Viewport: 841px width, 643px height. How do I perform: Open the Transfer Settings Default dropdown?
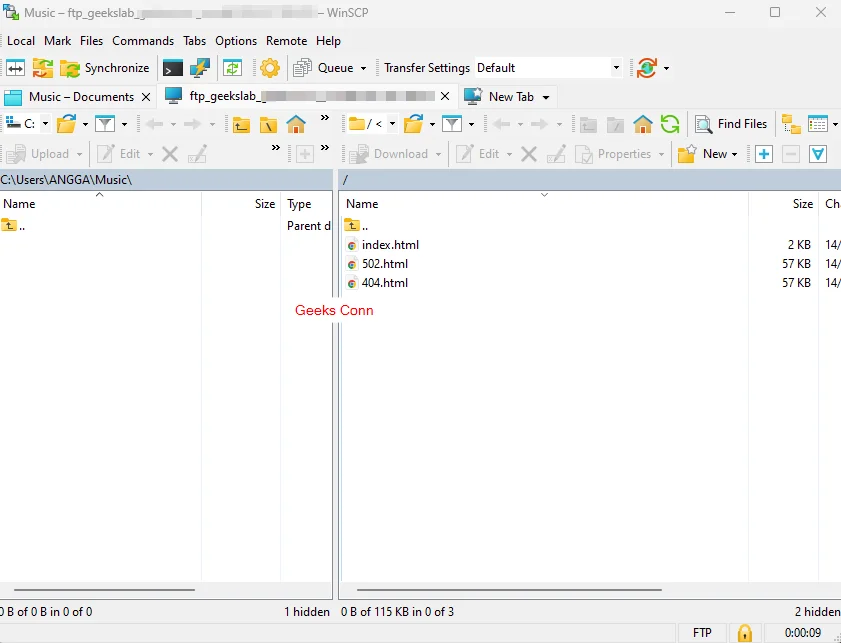point(617,68)
